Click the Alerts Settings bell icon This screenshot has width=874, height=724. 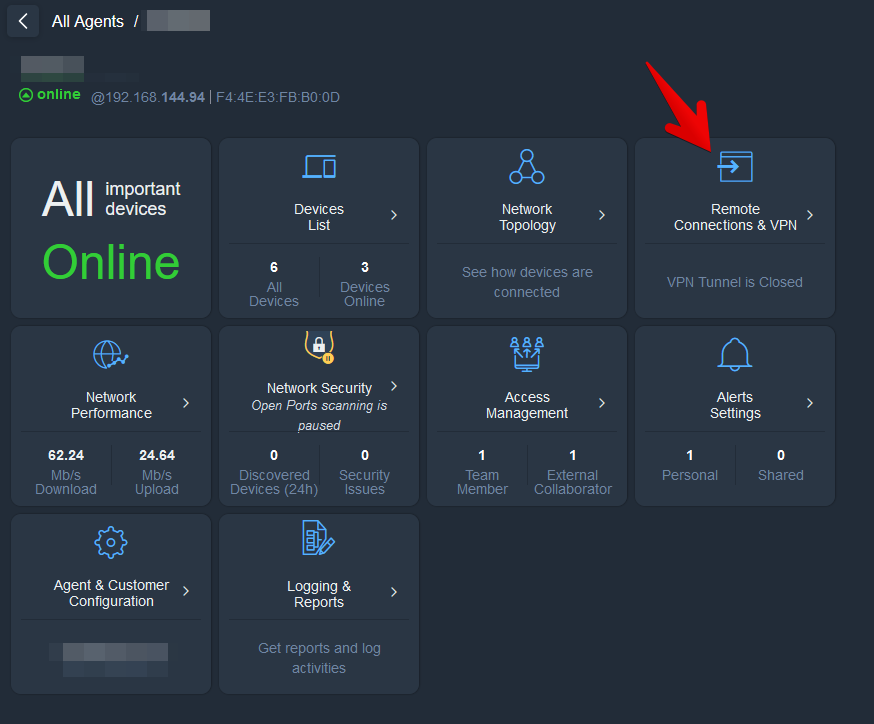coord(735,355)
